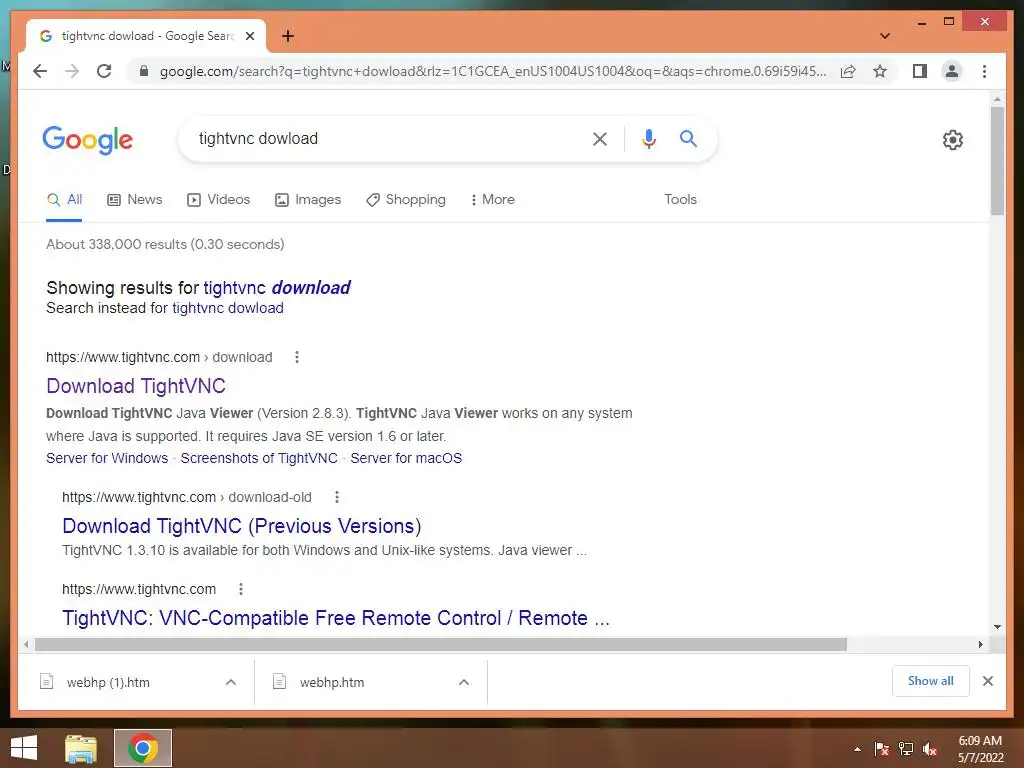This screenshot has height=768, width=1024.
Task: Open the Server for macOS sitelink
Action: pyautogui.click(x=406, y=458)
